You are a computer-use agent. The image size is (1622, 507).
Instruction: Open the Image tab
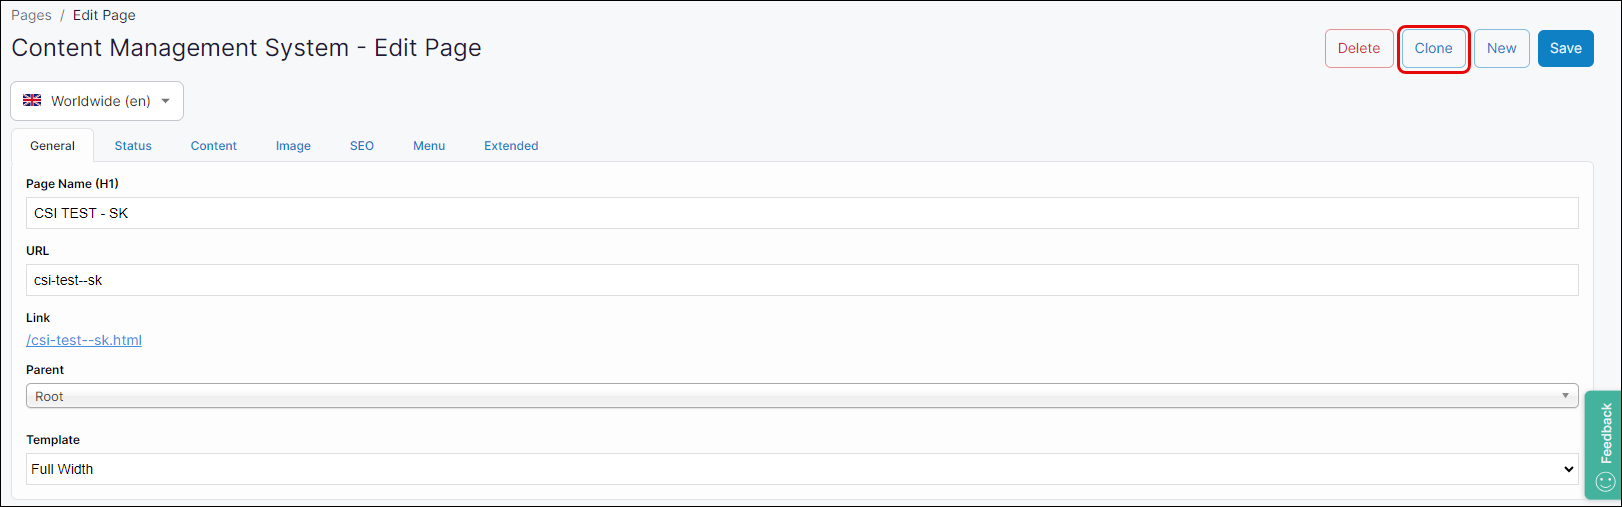293,146
